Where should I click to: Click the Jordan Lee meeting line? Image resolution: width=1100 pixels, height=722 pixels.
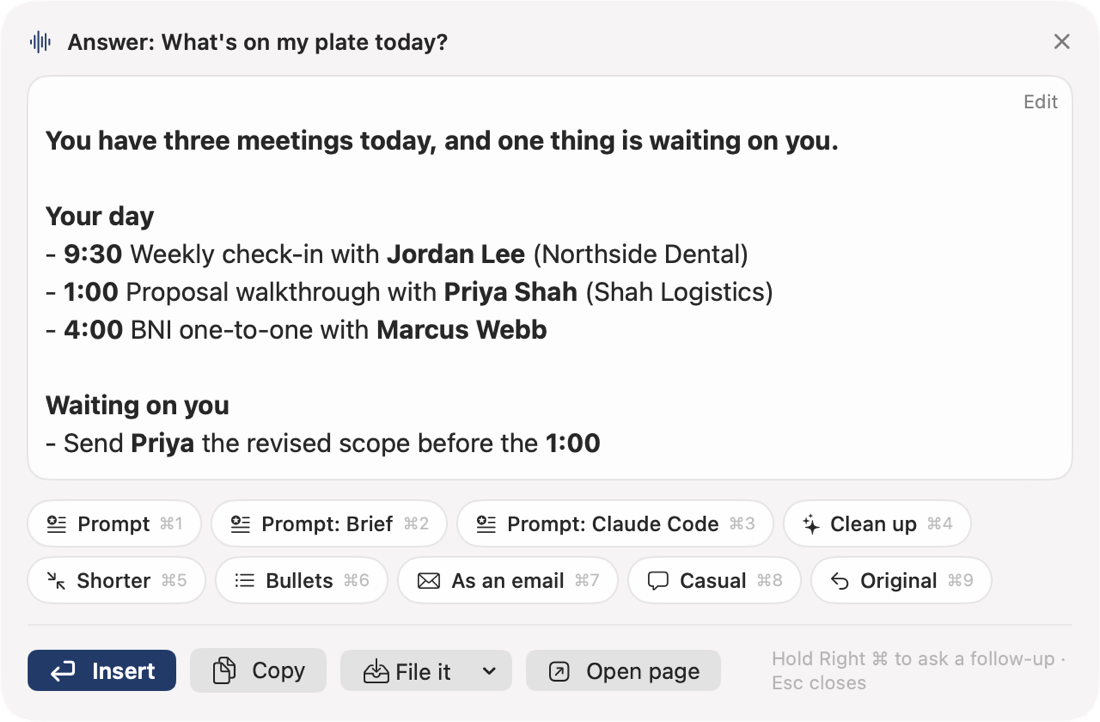[x=397, y=254]
